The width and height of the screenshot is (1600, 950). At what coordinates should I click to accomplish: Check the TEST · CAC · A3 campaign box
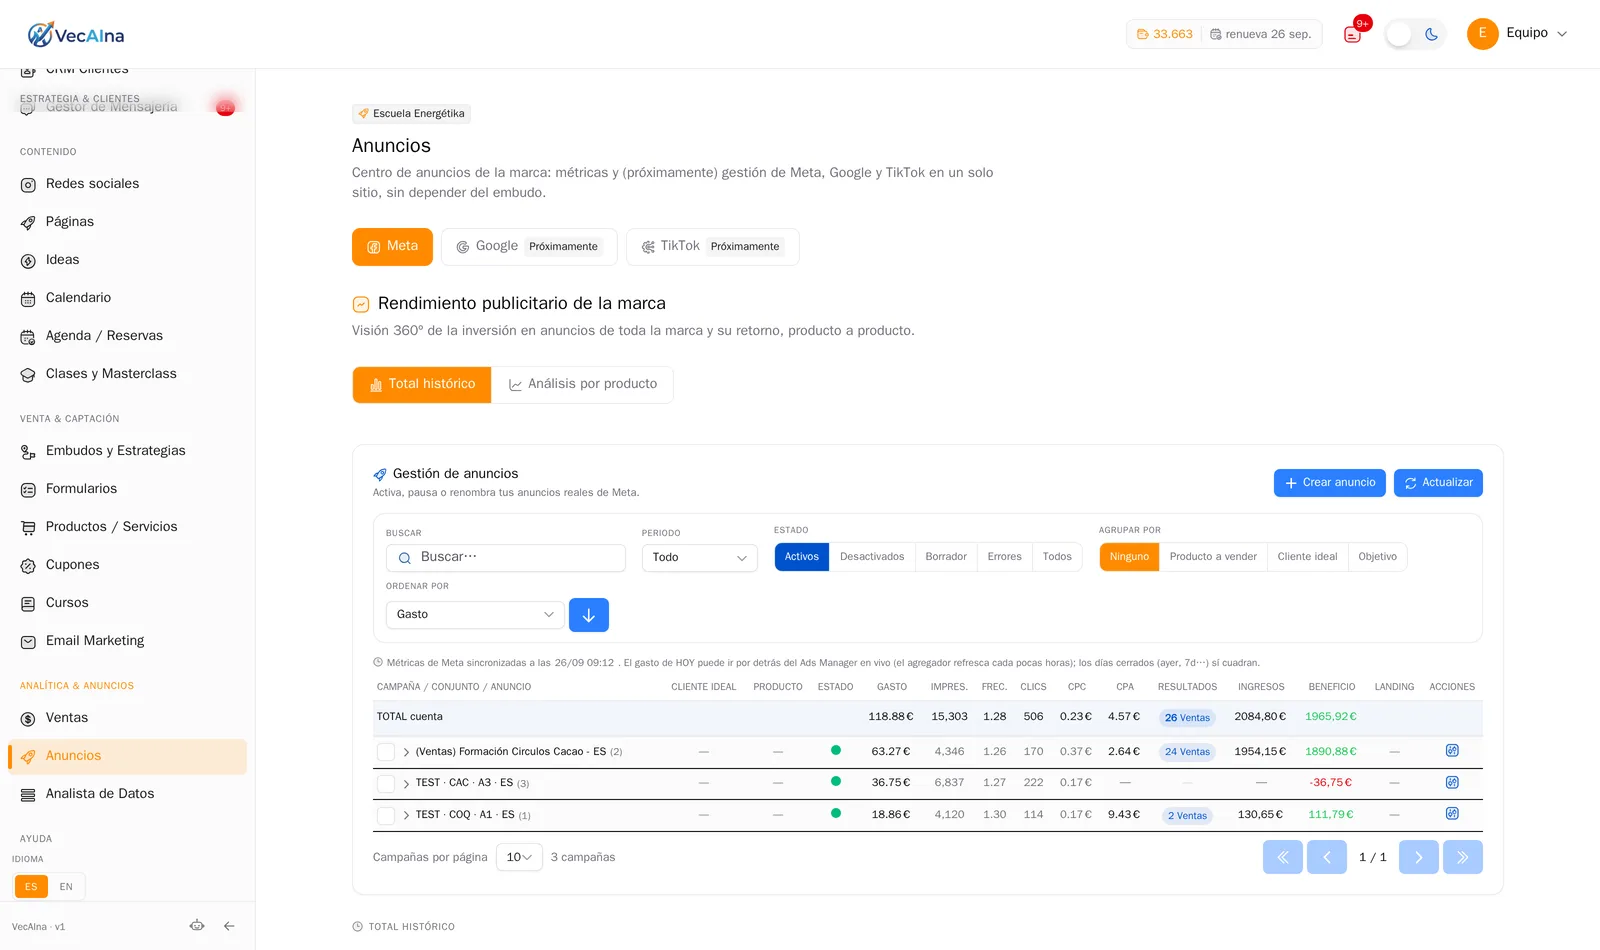(x=386, y=784)
